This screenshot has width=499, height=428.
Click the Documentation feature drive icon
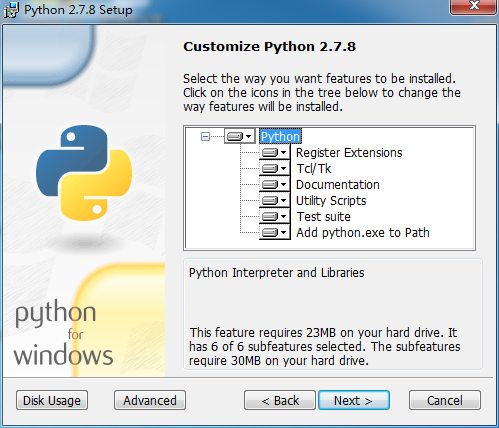click(275, 185)
